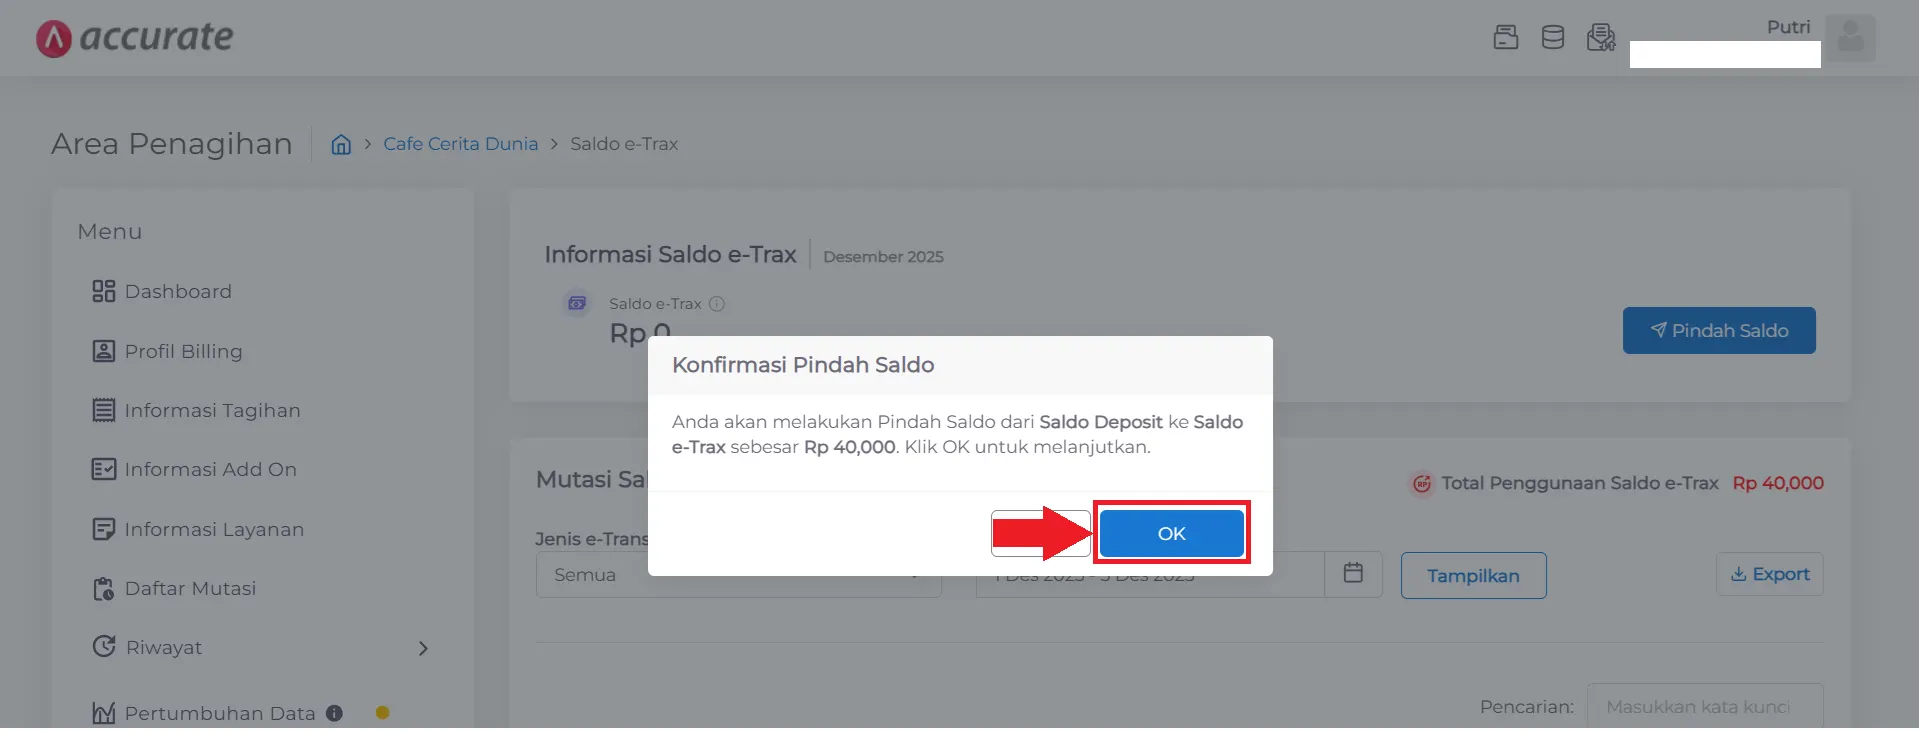Click the Riwayat history icon
This screenshot has width=1919, height=733.
104,647
